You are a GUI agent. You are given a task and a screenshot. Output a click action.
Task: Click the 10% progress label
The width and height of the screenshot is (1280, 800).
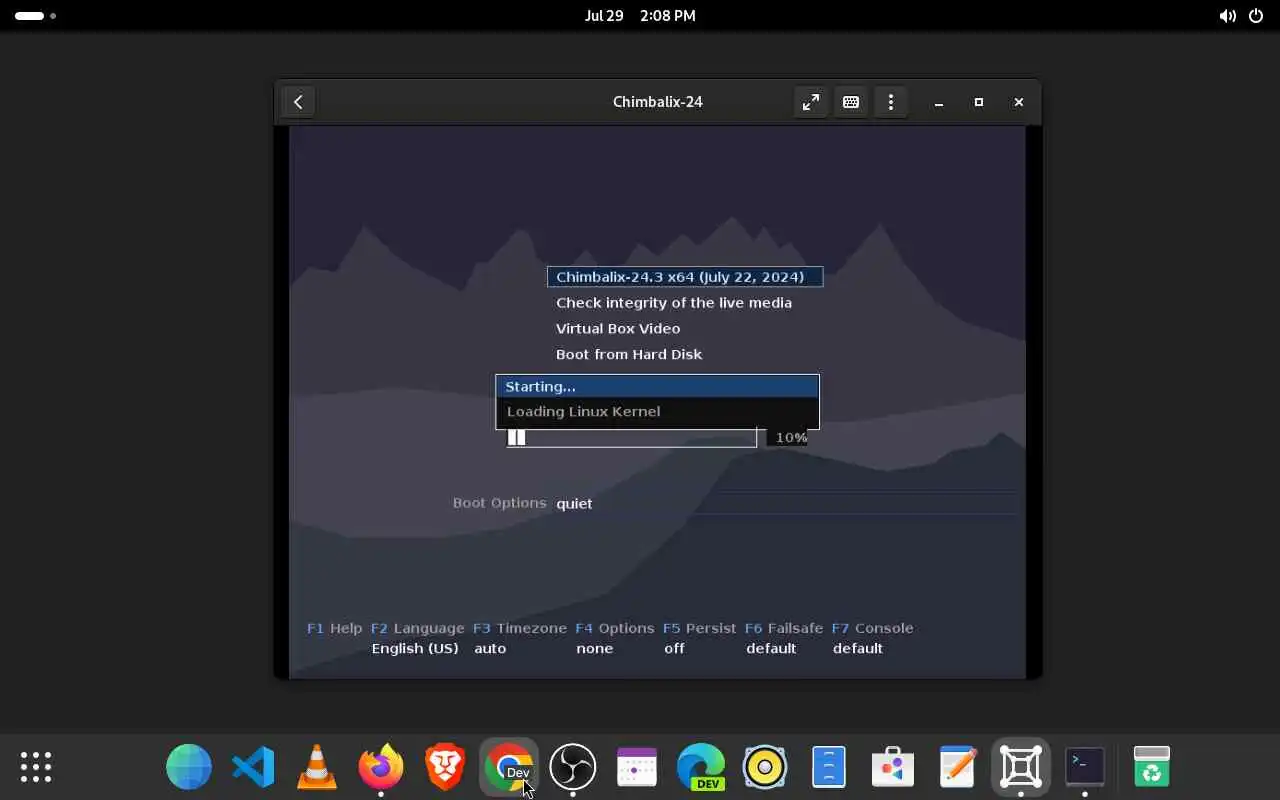pyautogui.click(x=791, y=437)
